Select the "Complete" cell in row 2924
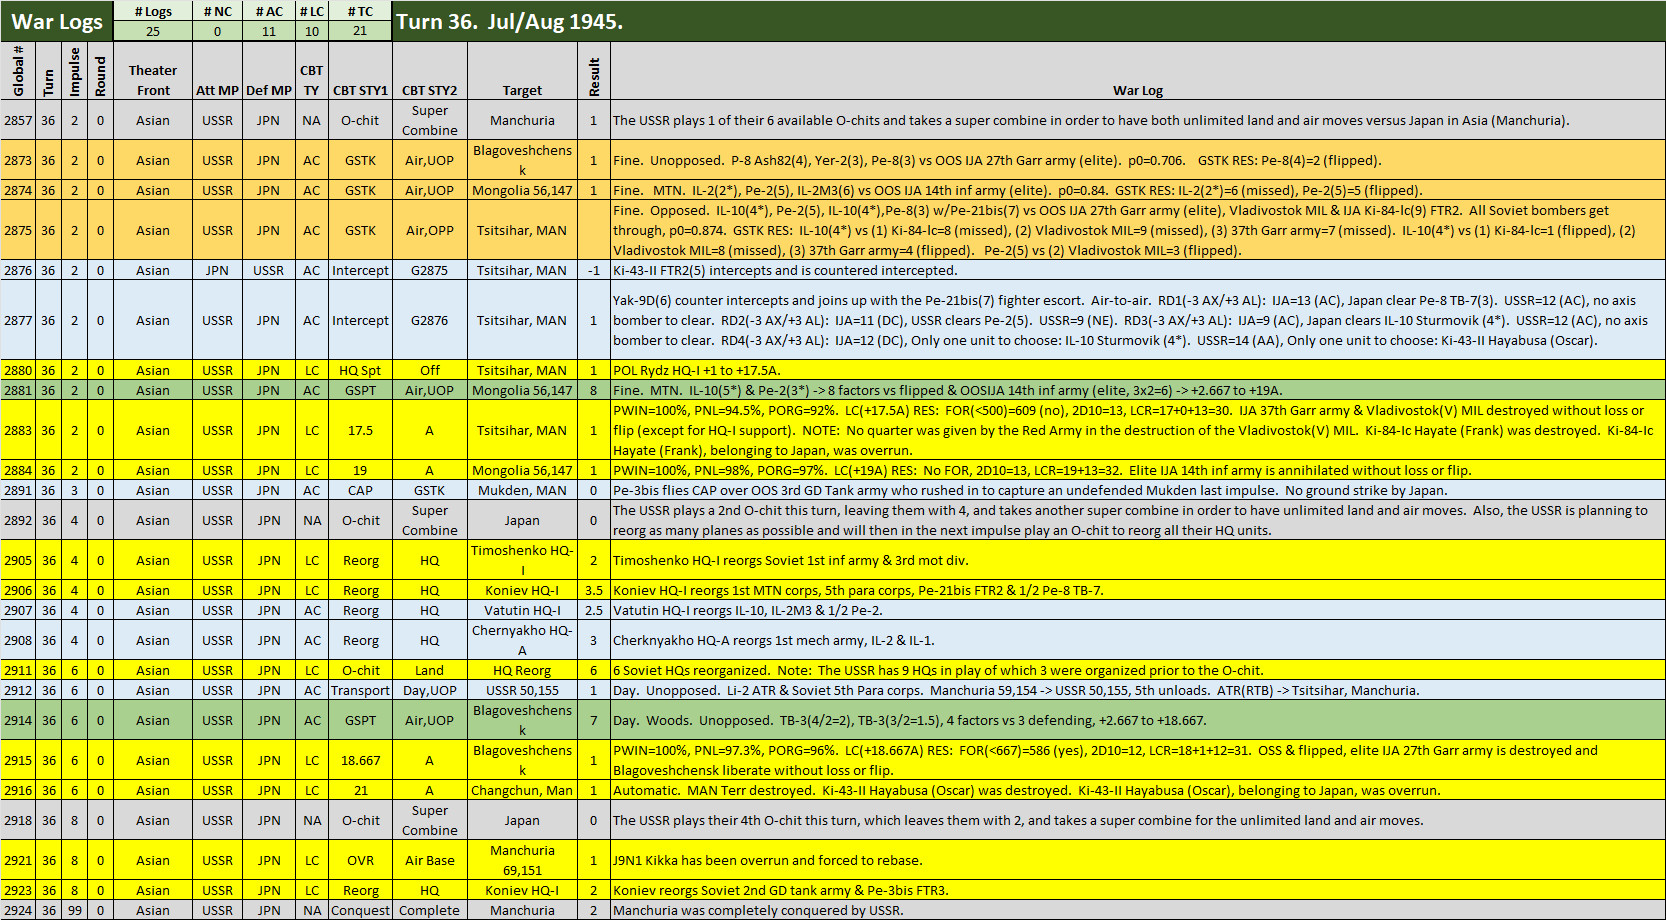Image resolution: width=1666 pixels, height=920 pixels. tap(430, 910)
